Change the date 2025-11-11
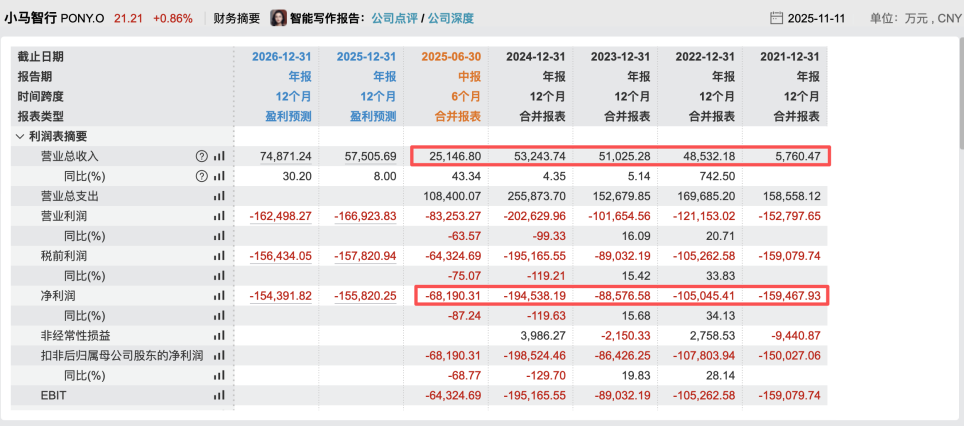The height and width of the screenshot is (426, 964). [816, 18]
